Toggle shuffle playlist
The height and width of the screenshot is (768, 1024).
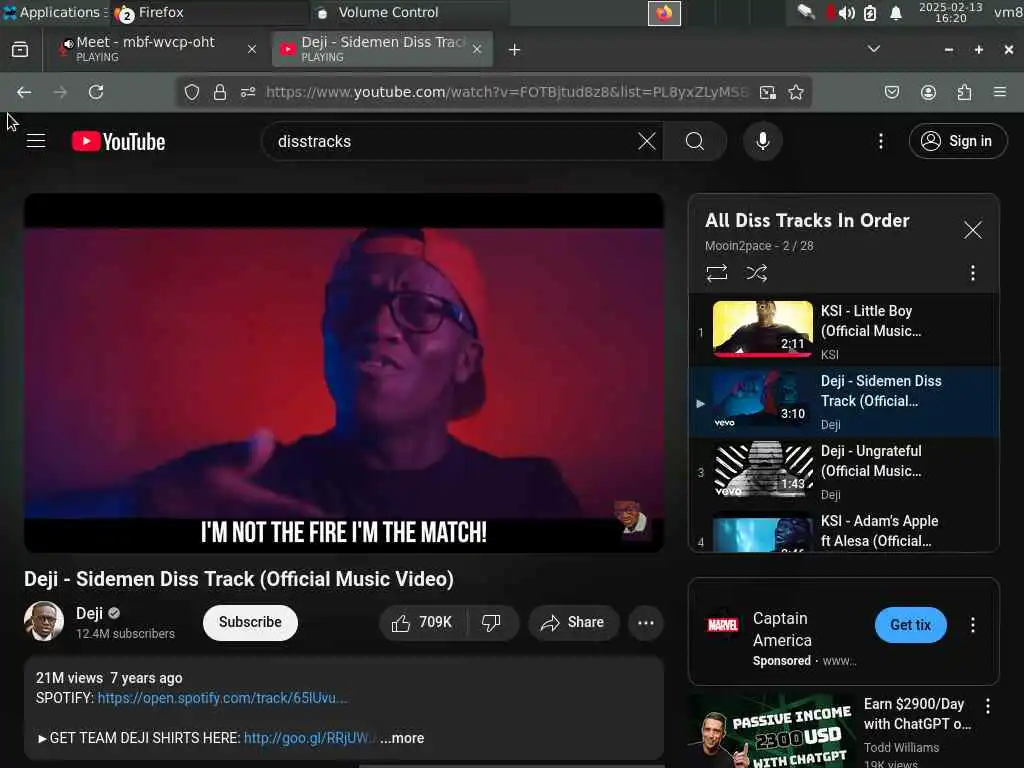tap(756, 273)
